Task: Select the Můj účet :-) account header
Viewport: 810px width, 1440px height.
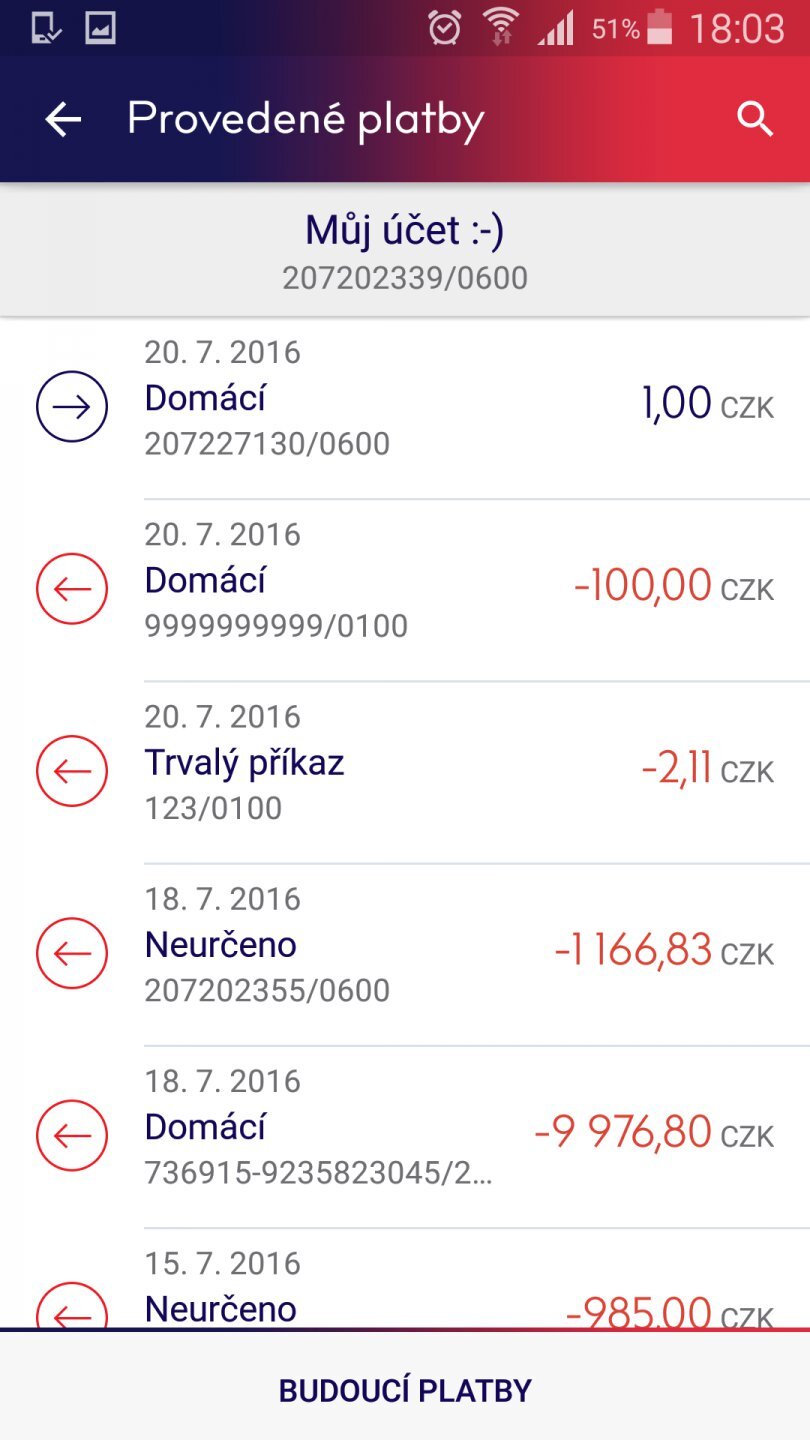Action: point(405,231)
